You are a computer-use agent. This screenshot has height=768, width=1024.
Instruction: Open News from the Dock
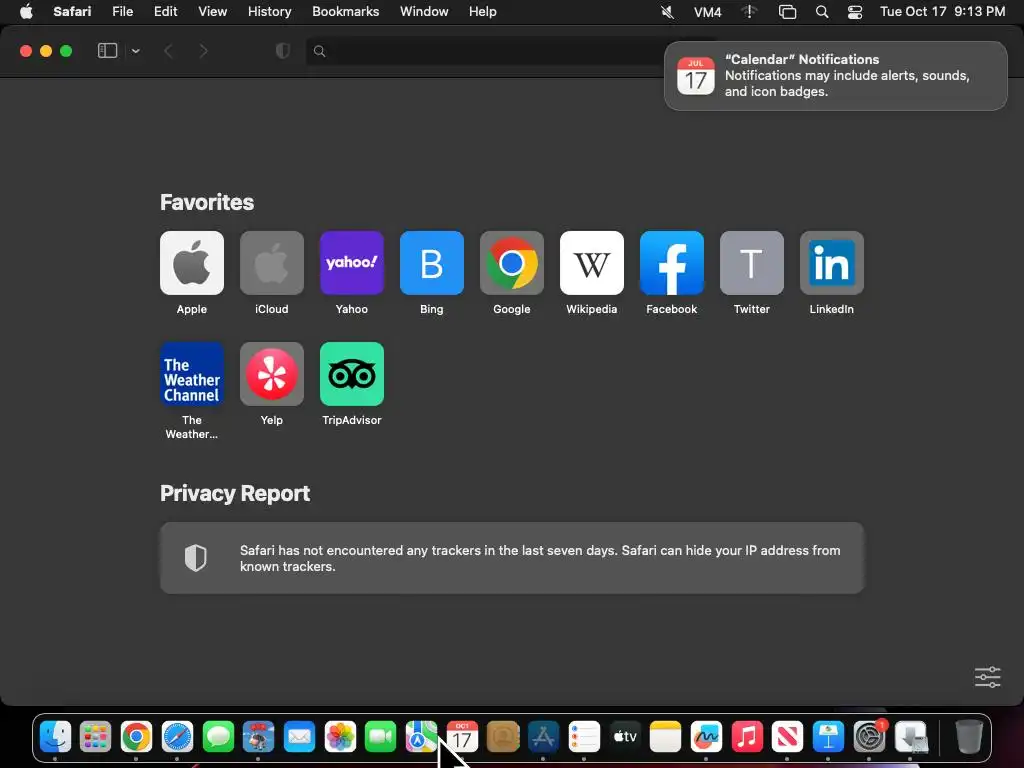pyautogui.click(x=787, y=737)
